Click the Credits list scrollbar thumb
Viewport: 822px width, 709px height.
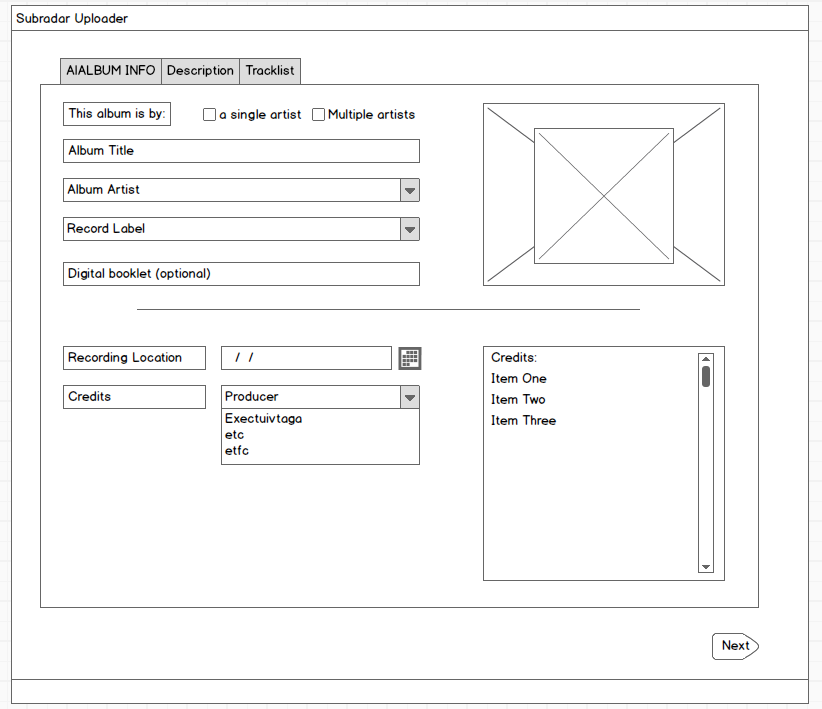pyautogui.click(x=706, y=377)
